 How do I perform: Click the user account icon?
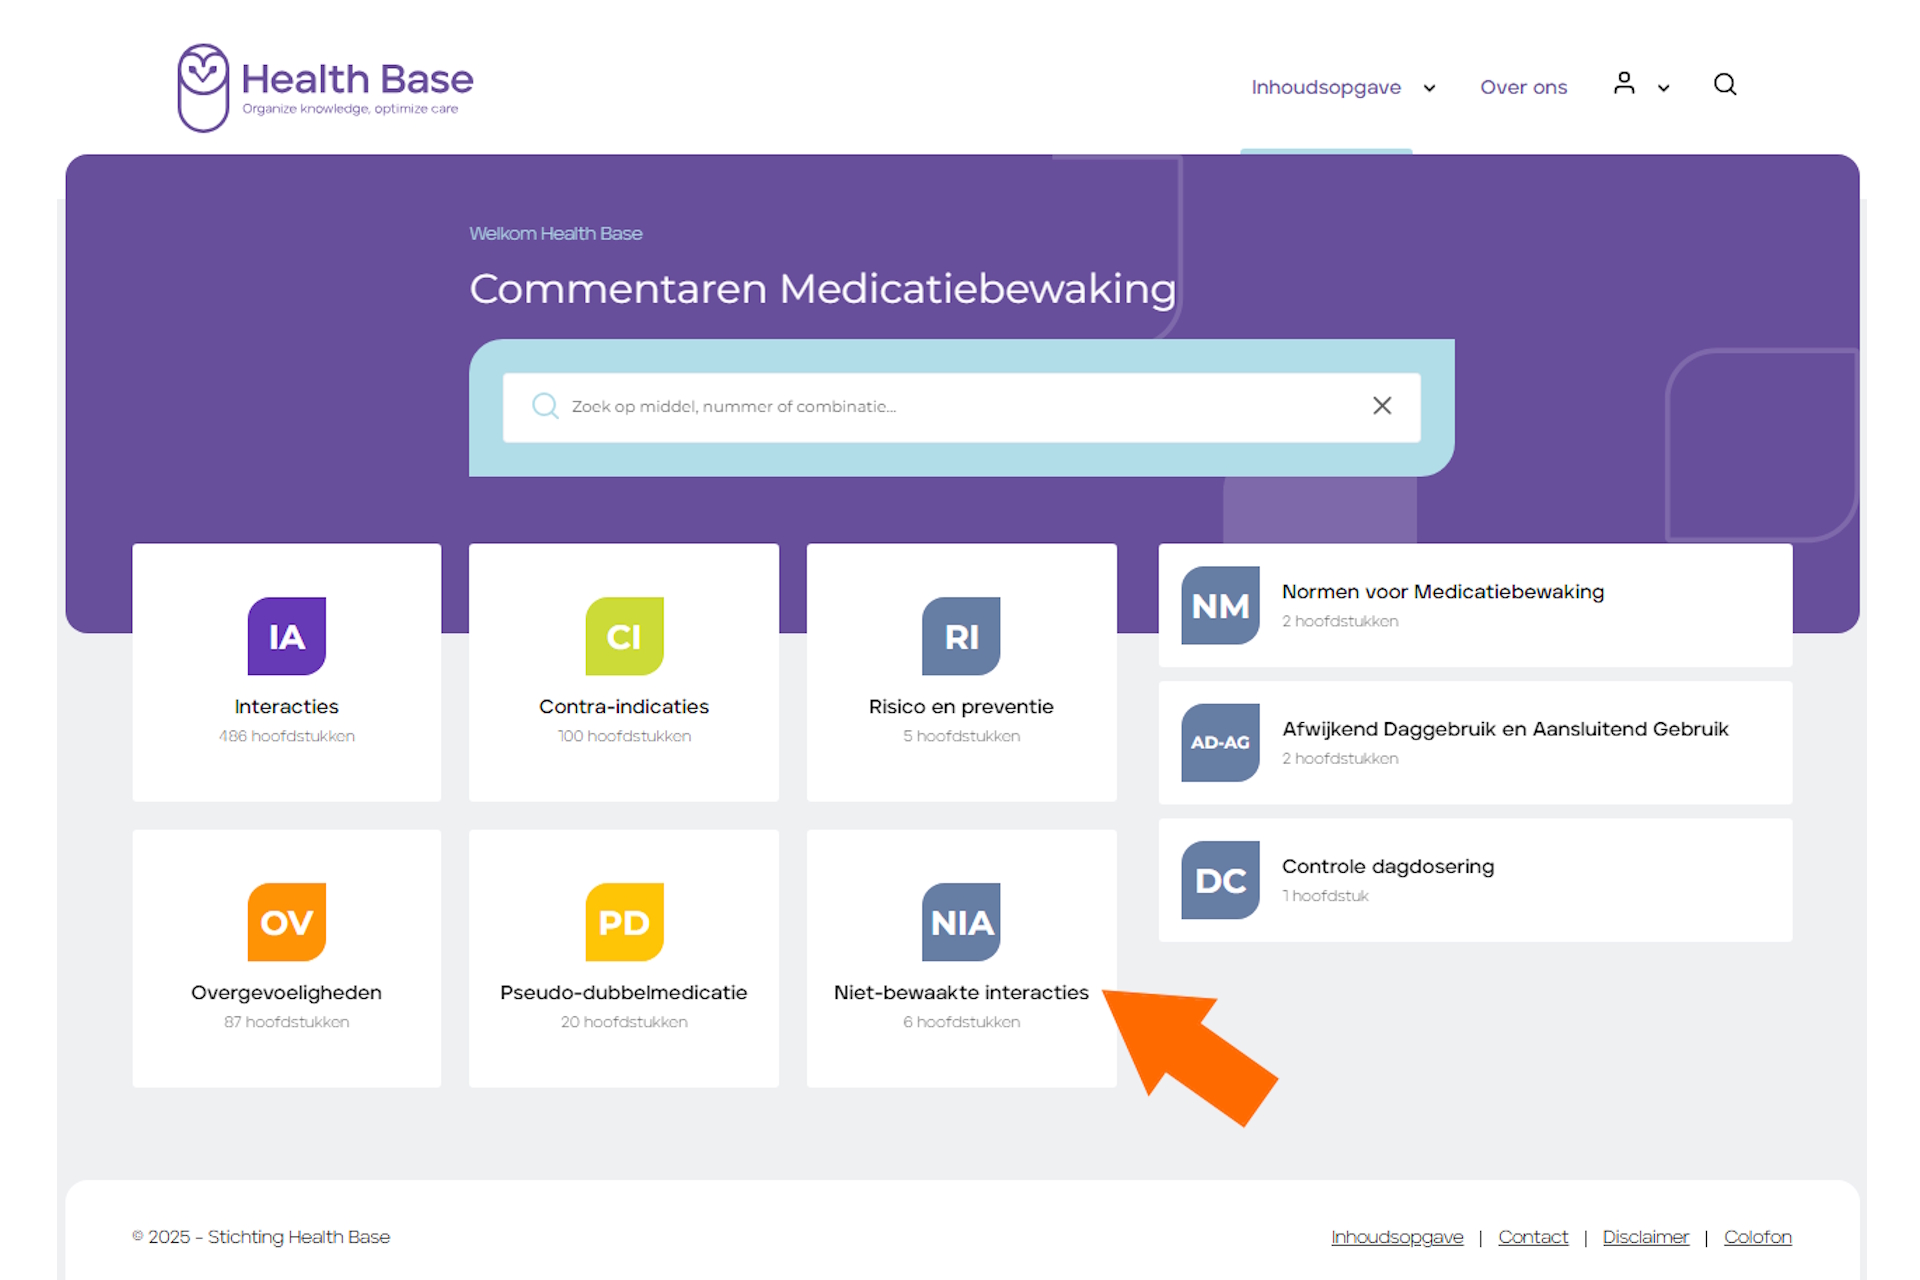(1623, 84)
